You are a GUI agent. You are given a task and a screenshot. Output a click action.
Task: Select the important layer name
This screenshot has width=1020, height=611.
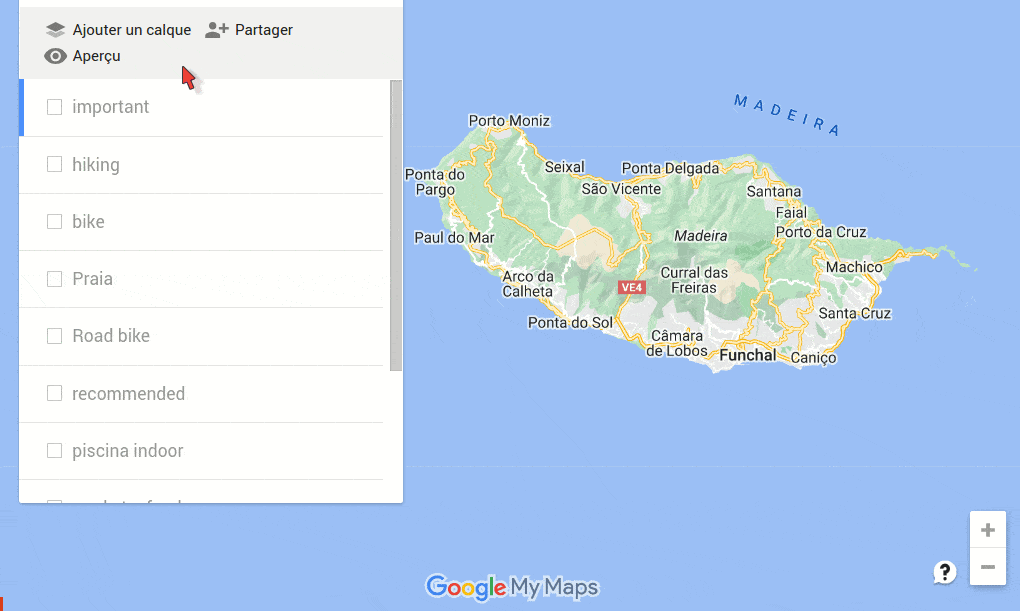pos(111,107)
